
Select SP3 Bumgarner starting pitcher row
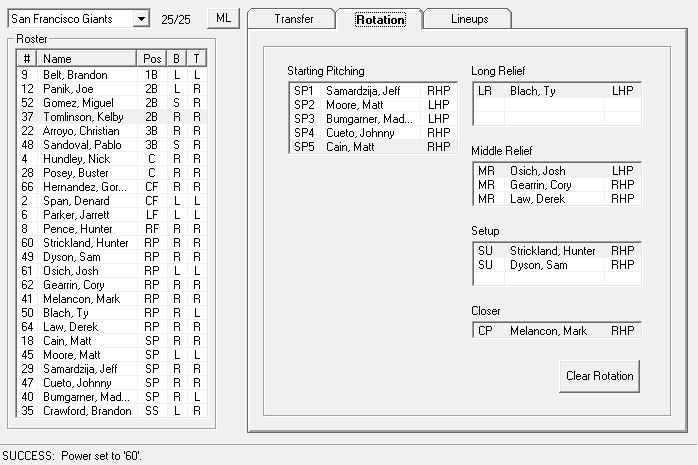click(x=370, y=119)
